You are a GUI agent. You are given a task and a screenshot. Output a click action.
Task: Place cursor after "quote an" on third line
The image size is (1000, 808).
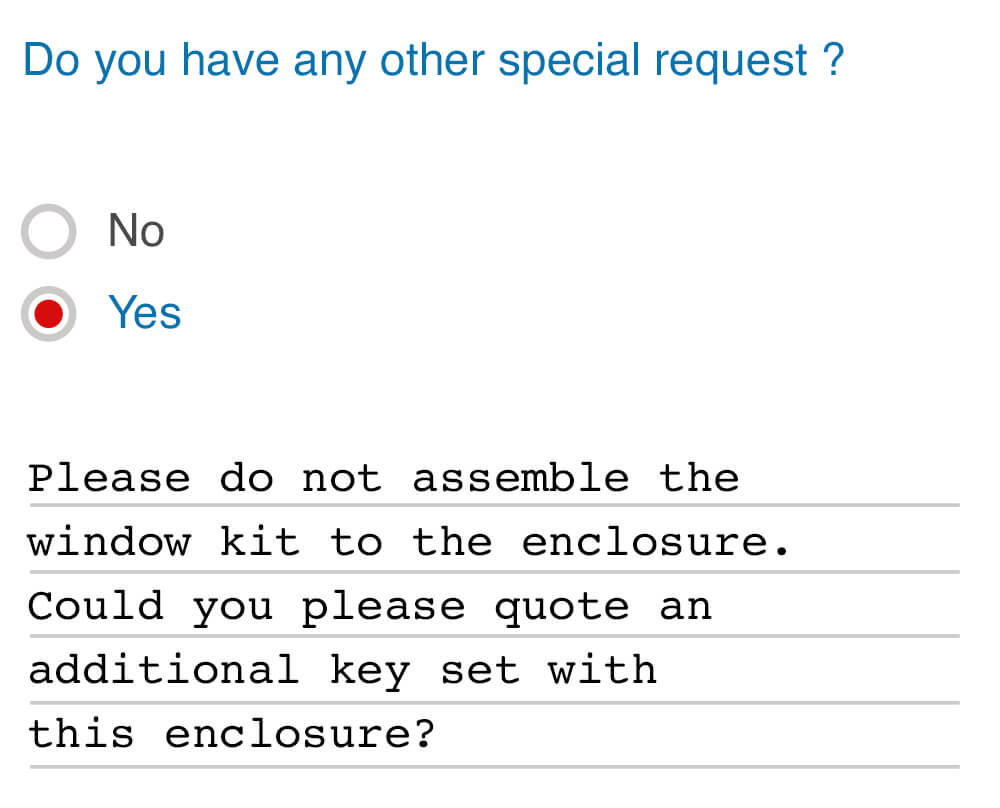click(x=713, y=607)
